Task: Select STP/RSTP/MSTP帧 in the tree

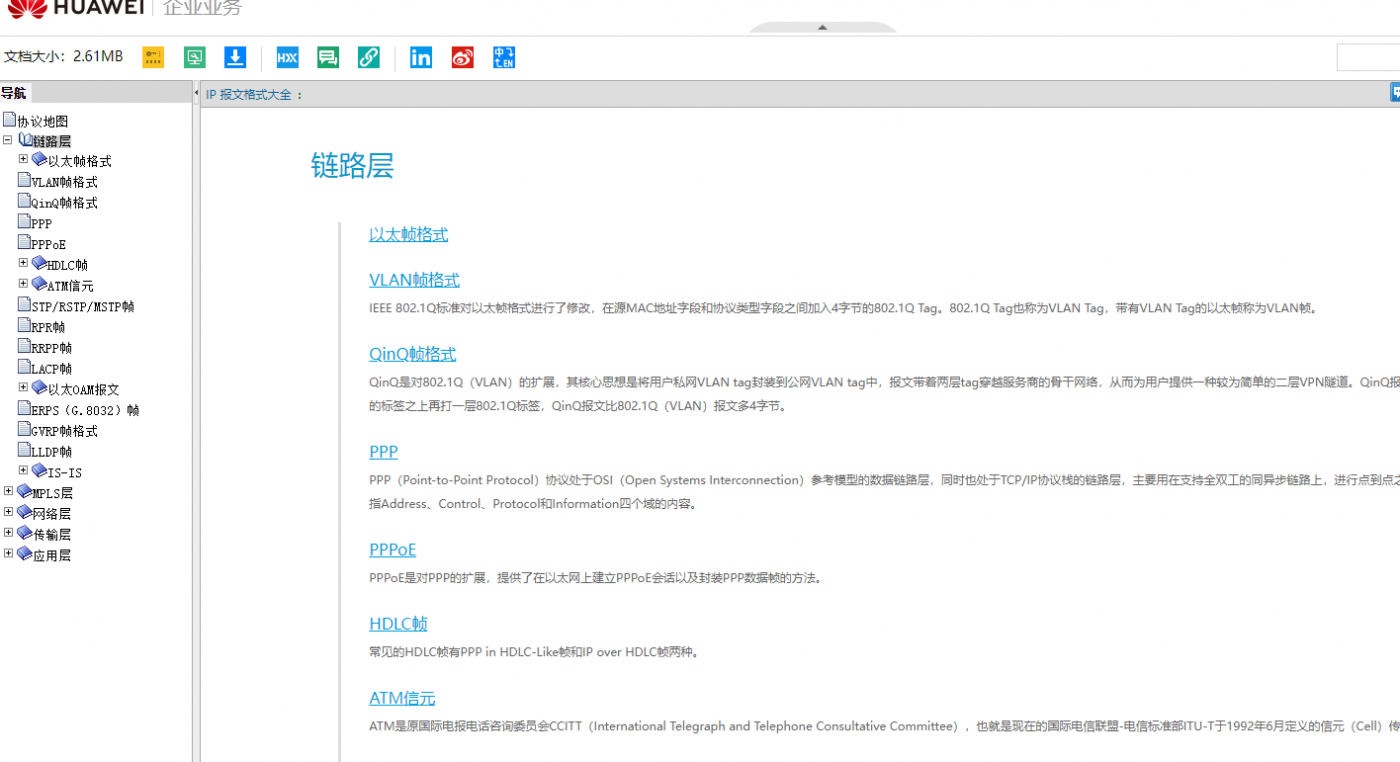Action: click(x=82, y=307)
